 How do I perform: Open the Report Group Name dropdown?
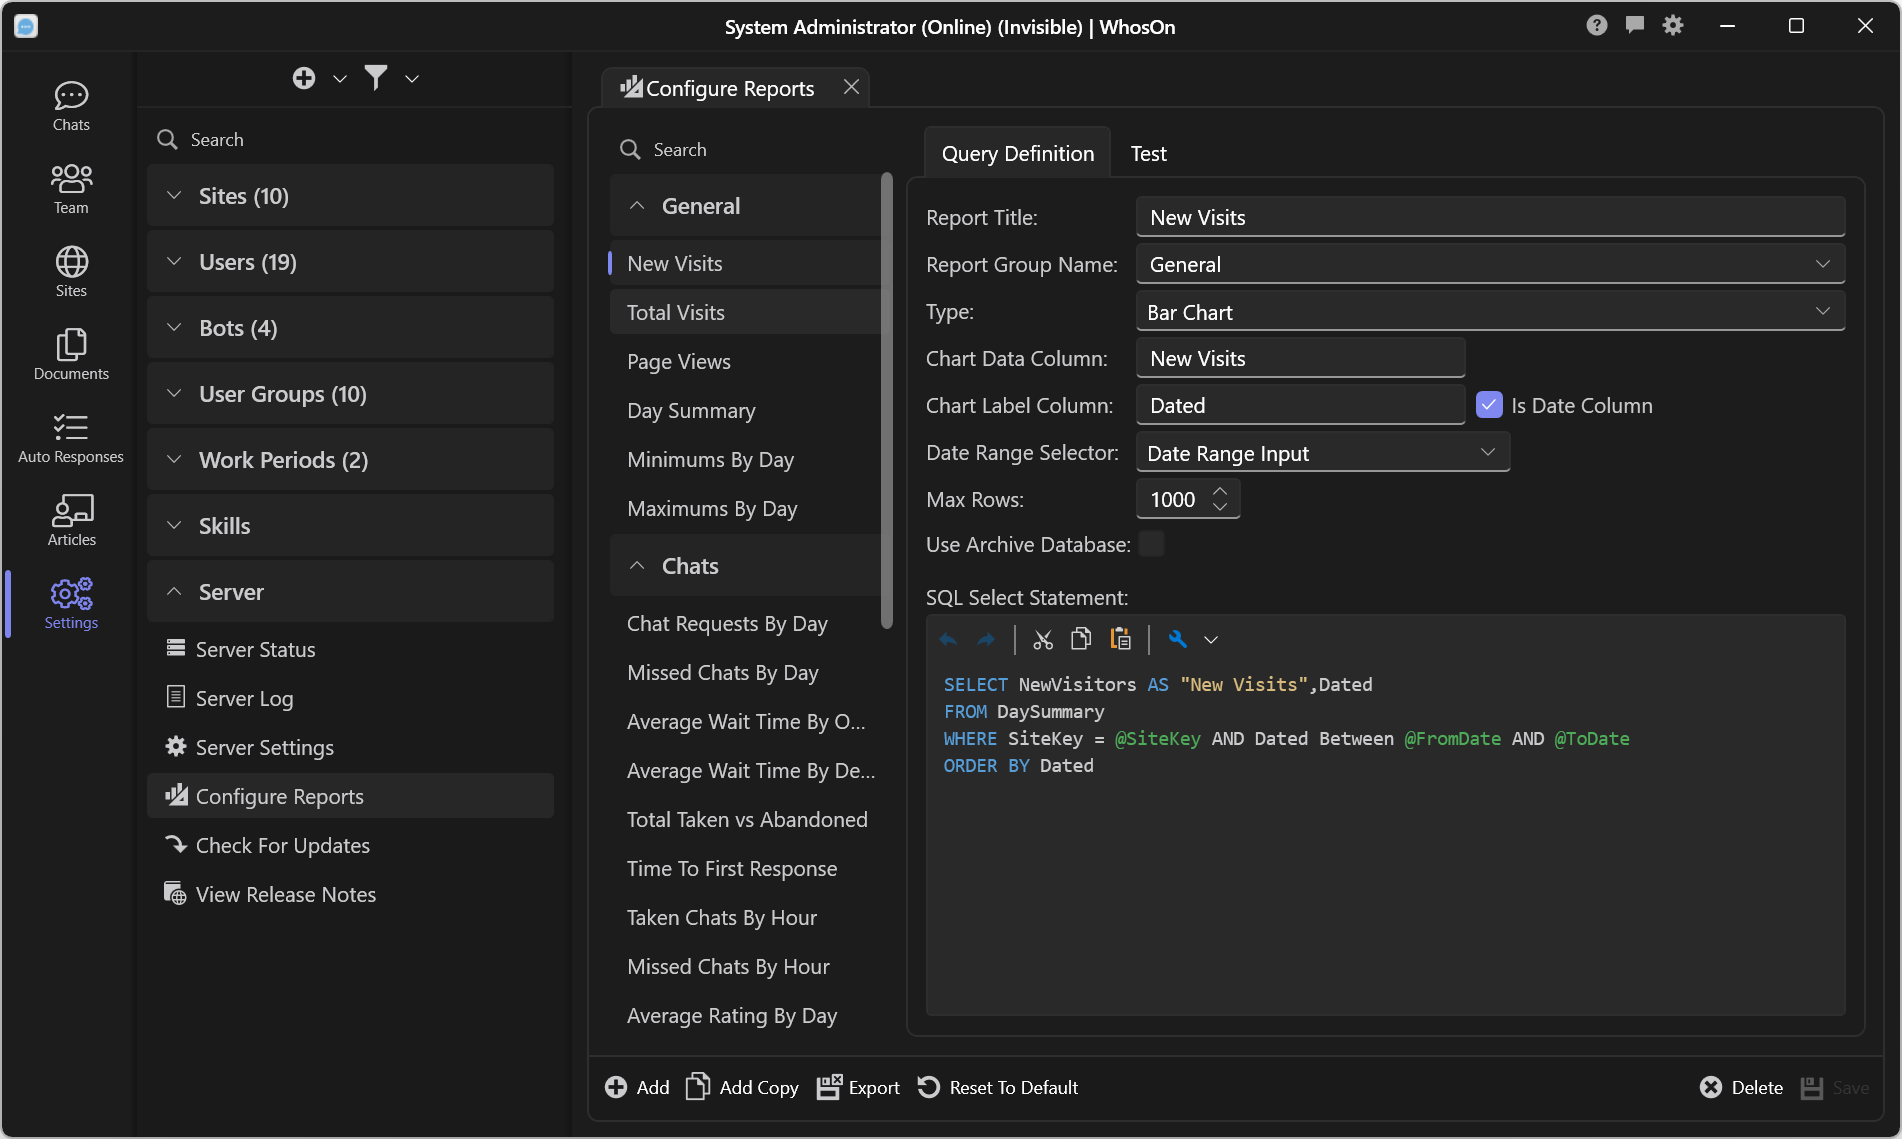click(1490, 264)
